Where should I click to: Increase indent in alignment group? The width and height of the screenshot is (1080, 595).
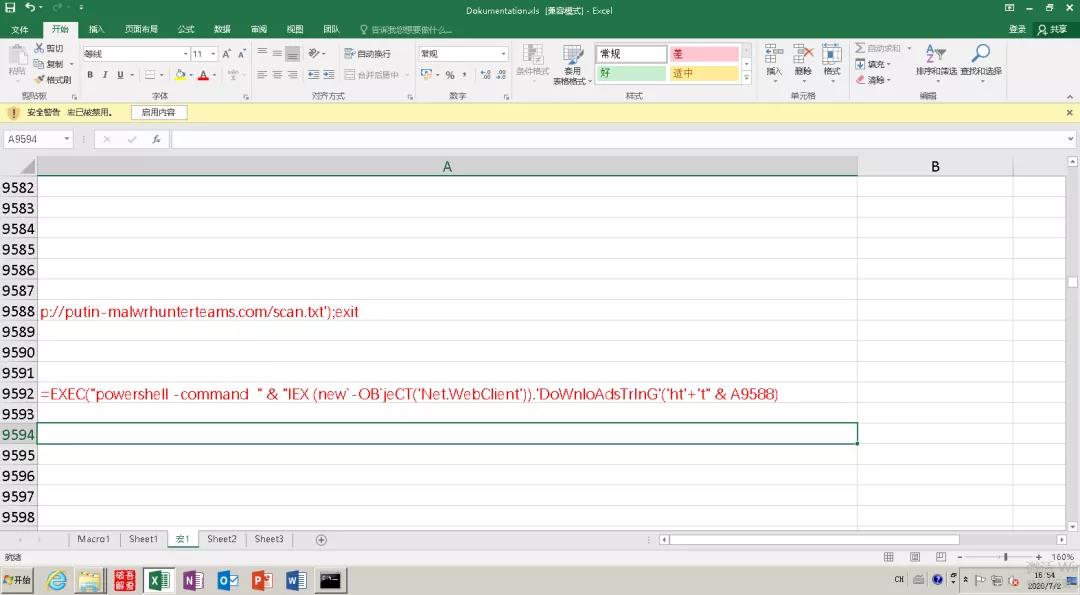[329, 74]
